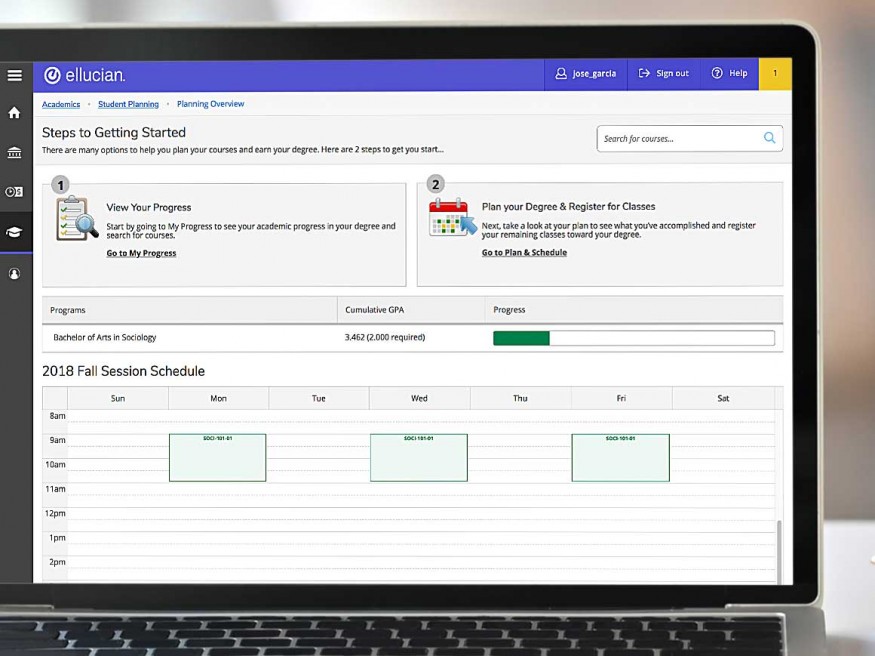The width and height of the screenshot is (875, 656).
Task: Click the profile icon beside jose_garcia
Action: click(x=560, y=73)
